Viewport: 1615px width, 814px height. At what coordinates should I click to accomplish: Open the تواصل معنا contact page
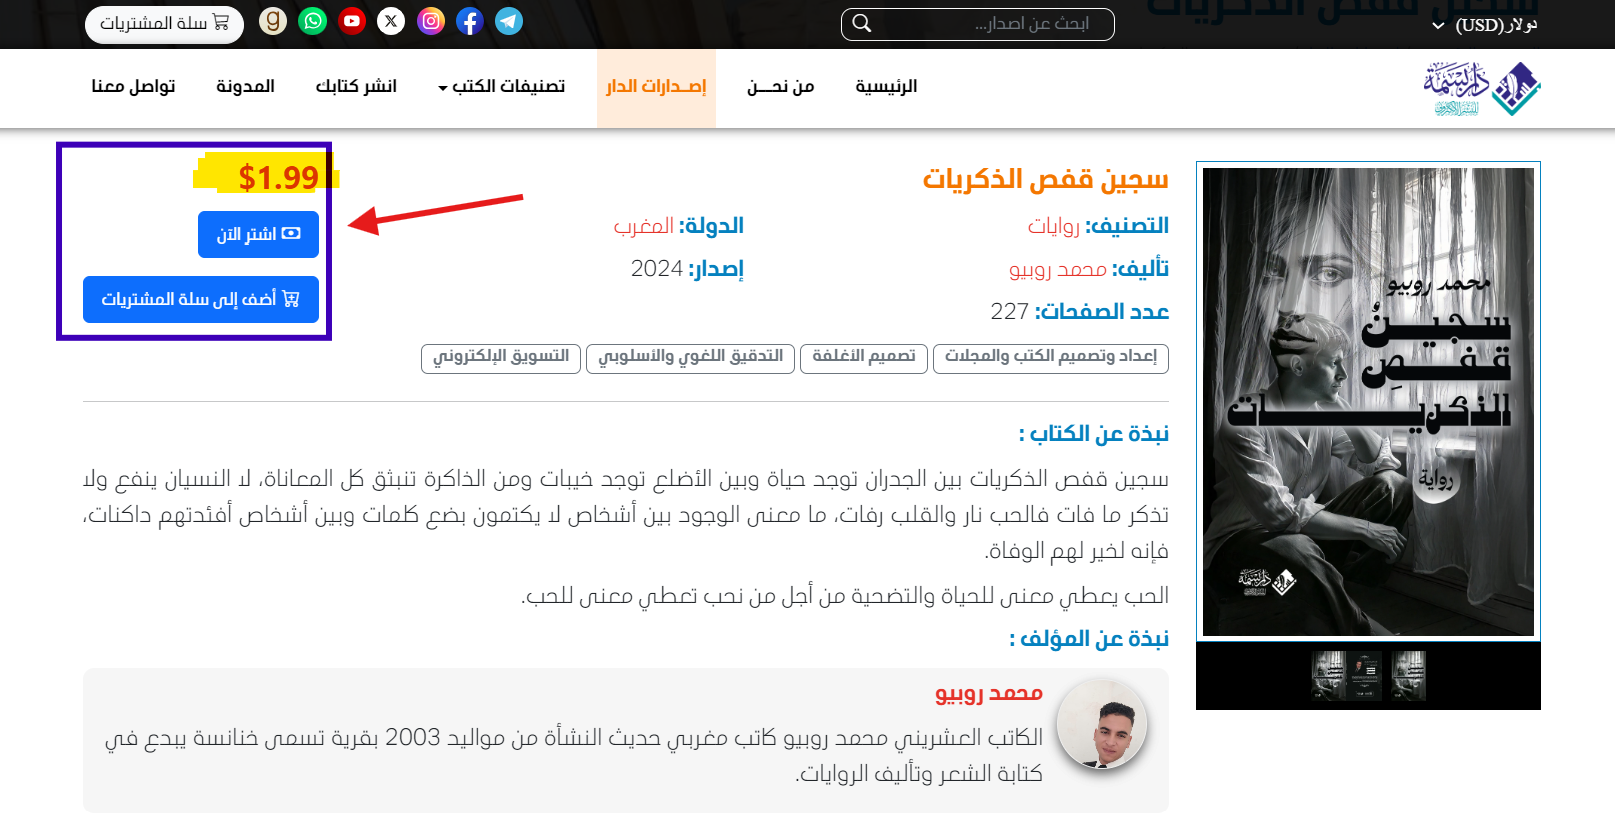(133, 87)
